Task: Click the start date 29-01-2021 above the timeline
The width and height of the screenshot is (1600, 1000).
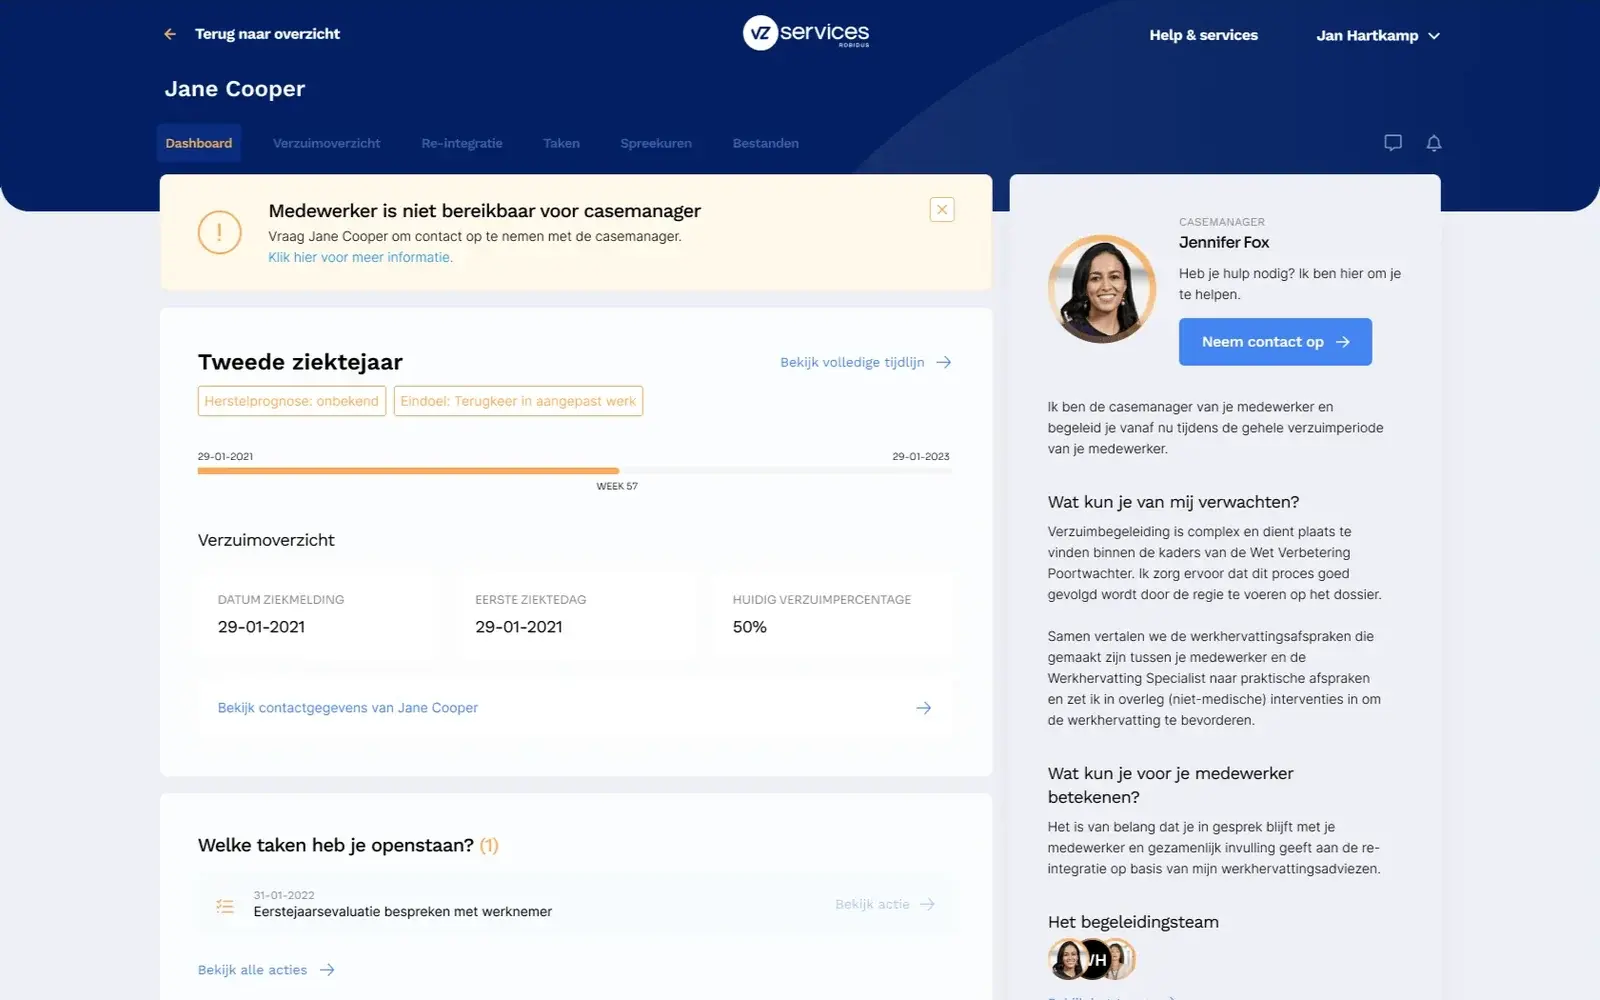Action: point(225,456)
